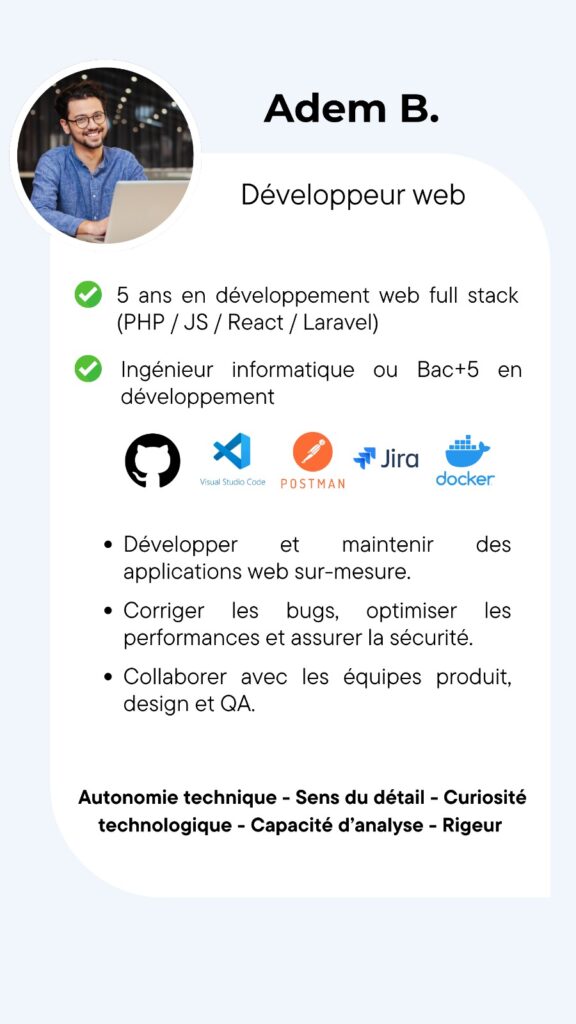This screenshot has height=1024, width=576.
Task: Click the green checkmark beside Ingénieur informatique
Action: [x=88, y=369]
